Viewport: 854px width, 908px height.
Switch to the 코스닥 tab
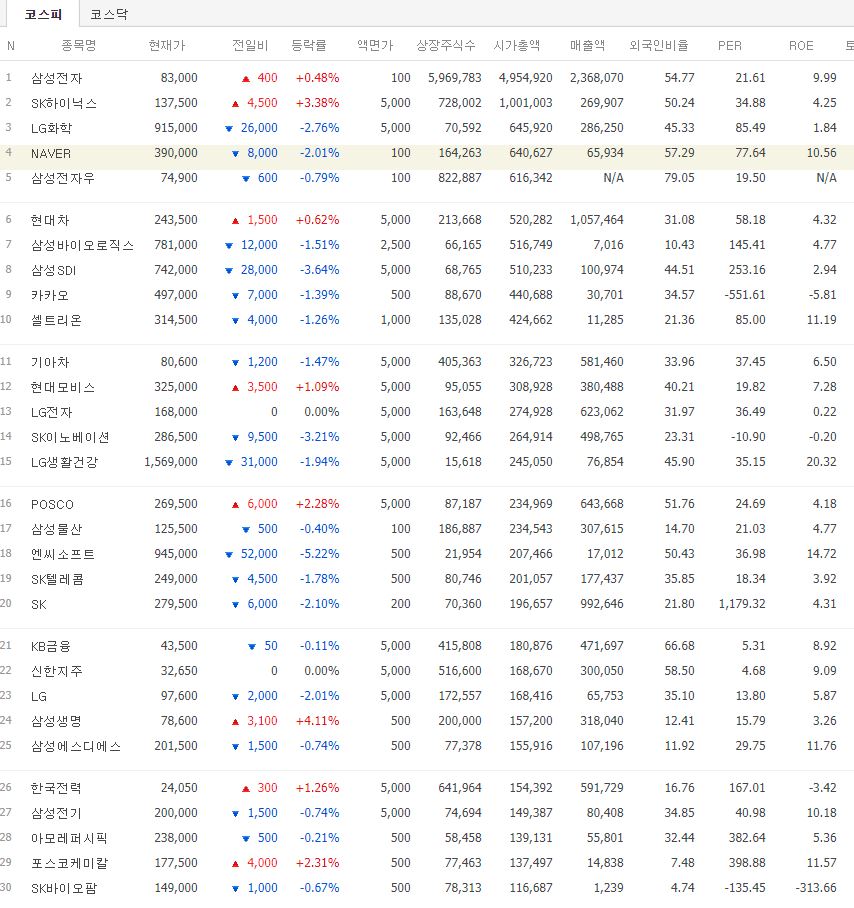point(109,14)
